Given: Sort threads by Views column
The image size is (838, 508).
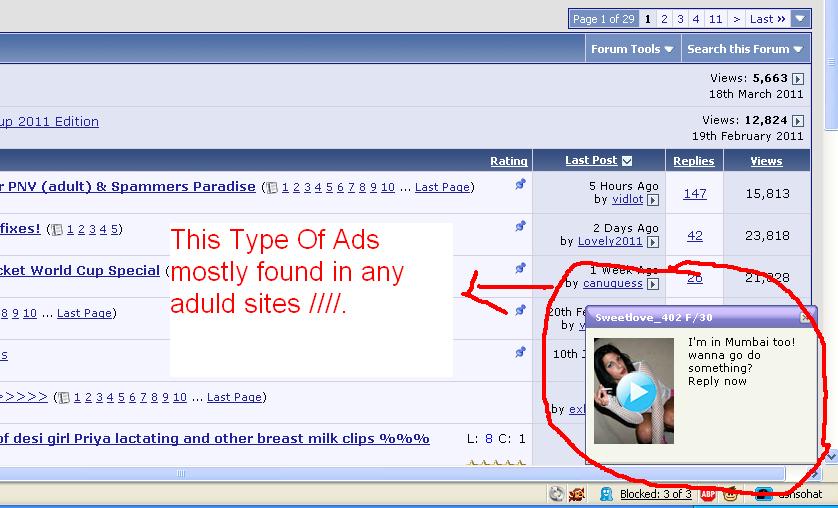Looking at the screenshot, I should (x=766, y=161).
